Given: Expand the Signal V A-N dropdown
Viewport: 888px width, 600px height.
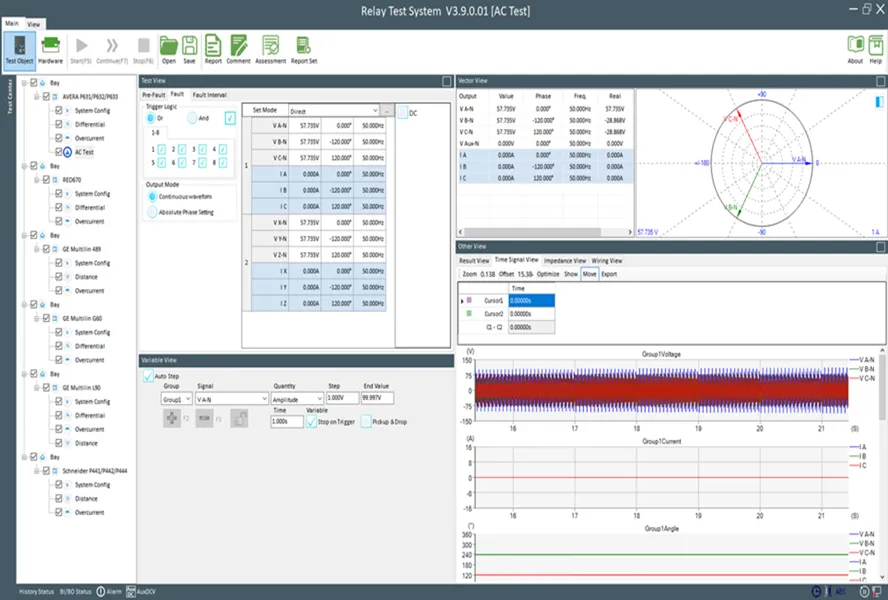Looking at the screenshot, I should pyautogui.click(x=230, y=398).
